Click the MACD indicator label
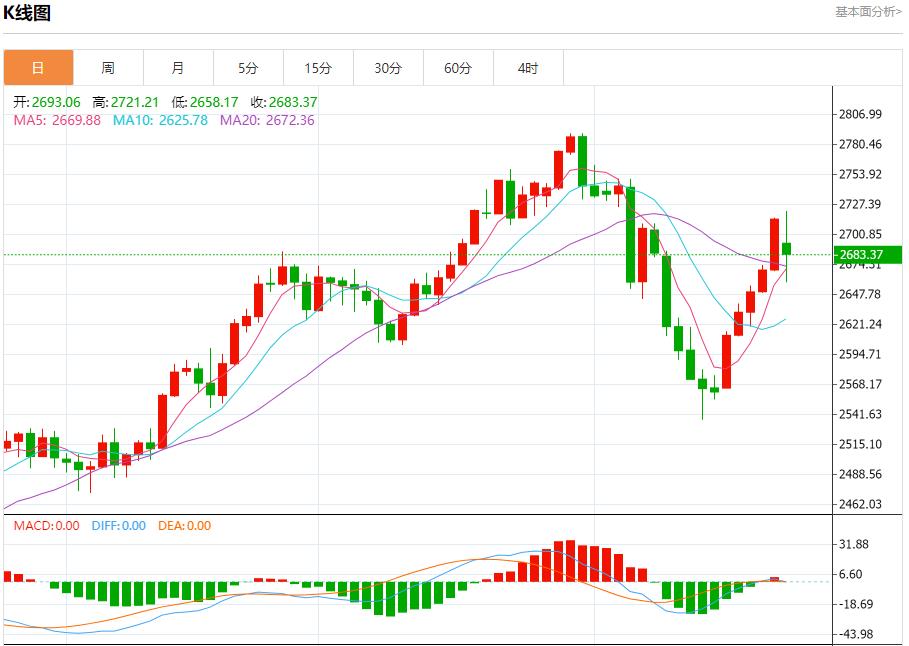Screen dimensions: 909x646 pyautogui.click(x=46, y=525)
